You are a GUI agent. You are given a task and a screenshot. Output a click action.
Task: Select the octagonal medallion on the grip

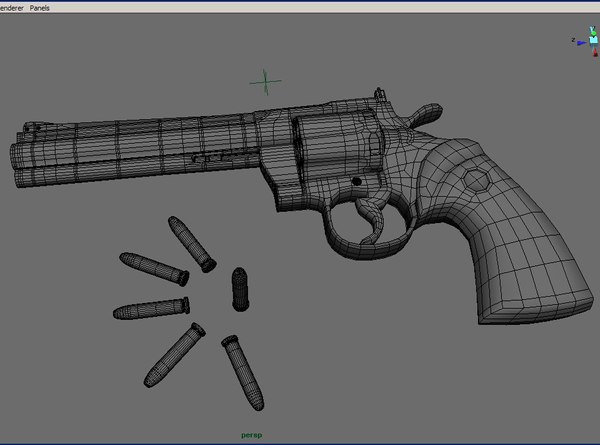click(476, 180)
